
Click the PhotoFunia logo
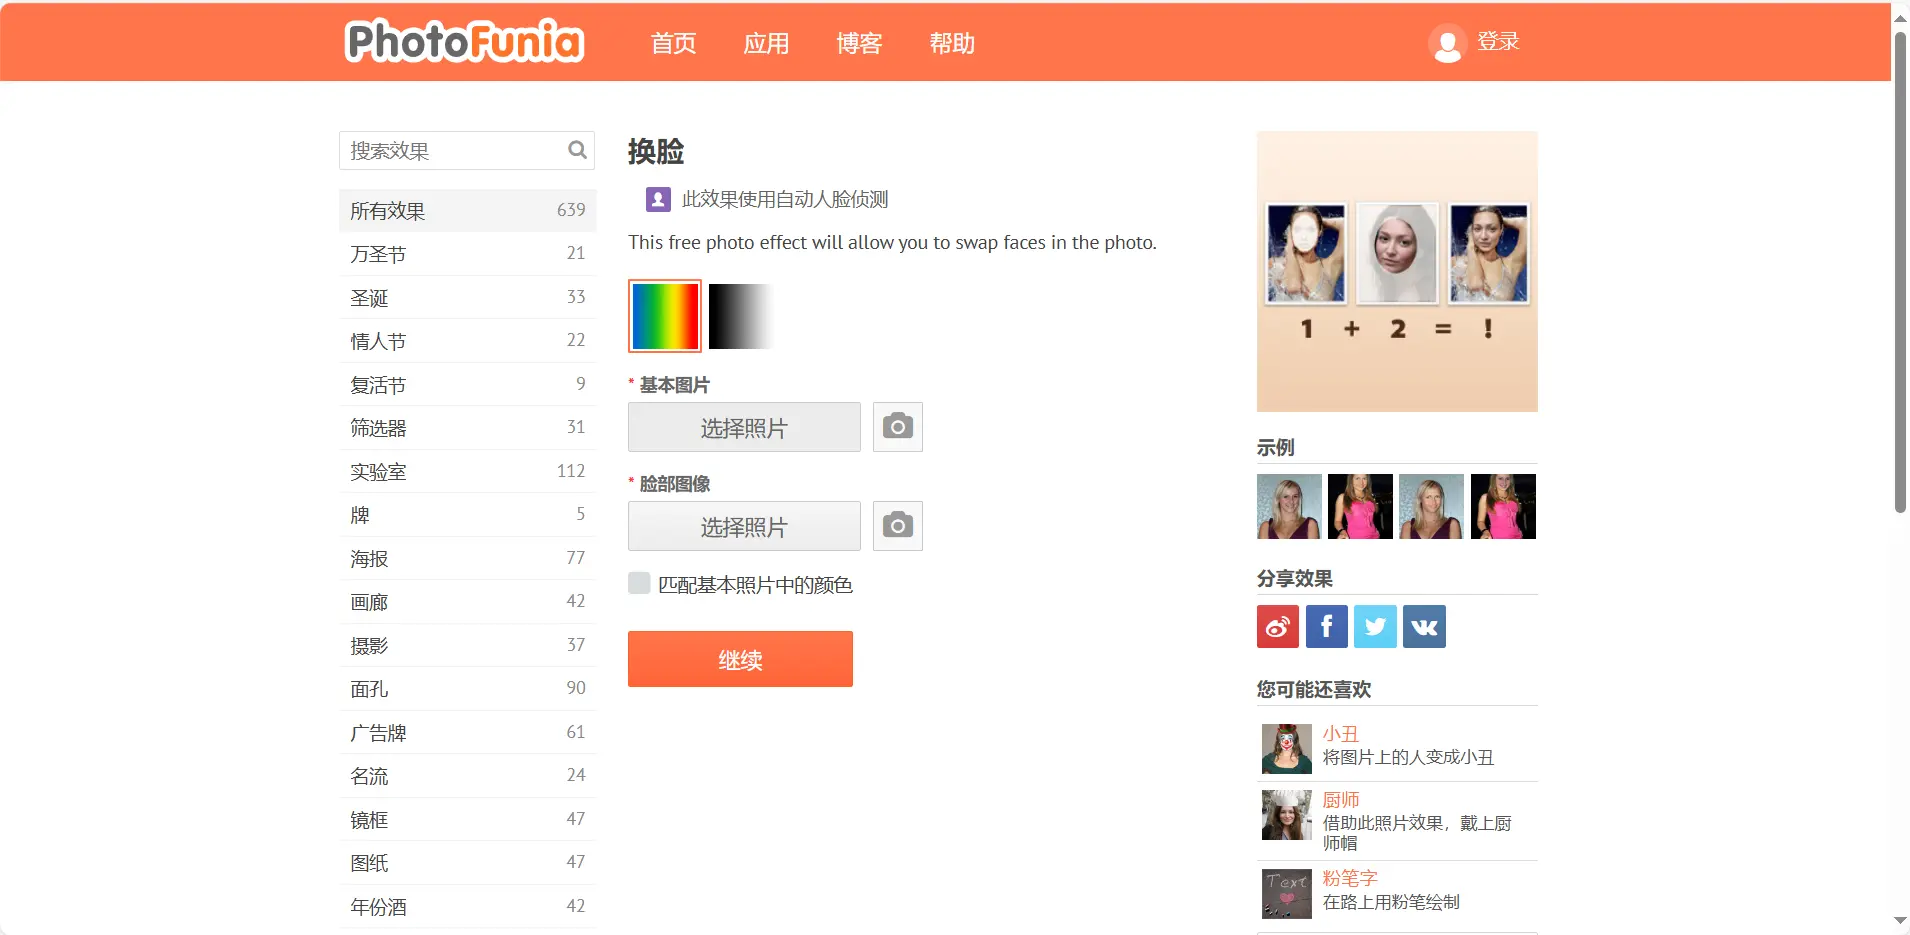pos(464,42)
